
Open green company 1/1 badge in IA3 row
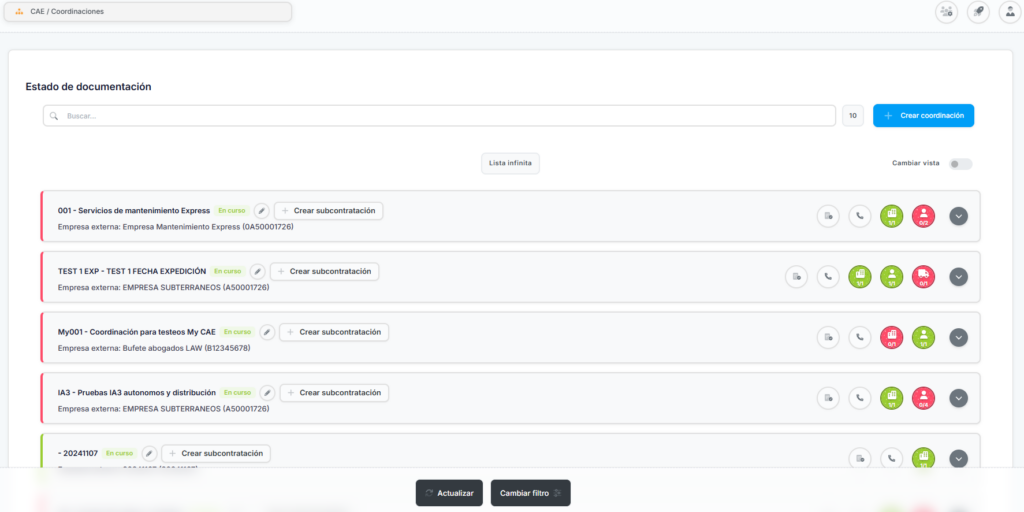coord(891,398)
